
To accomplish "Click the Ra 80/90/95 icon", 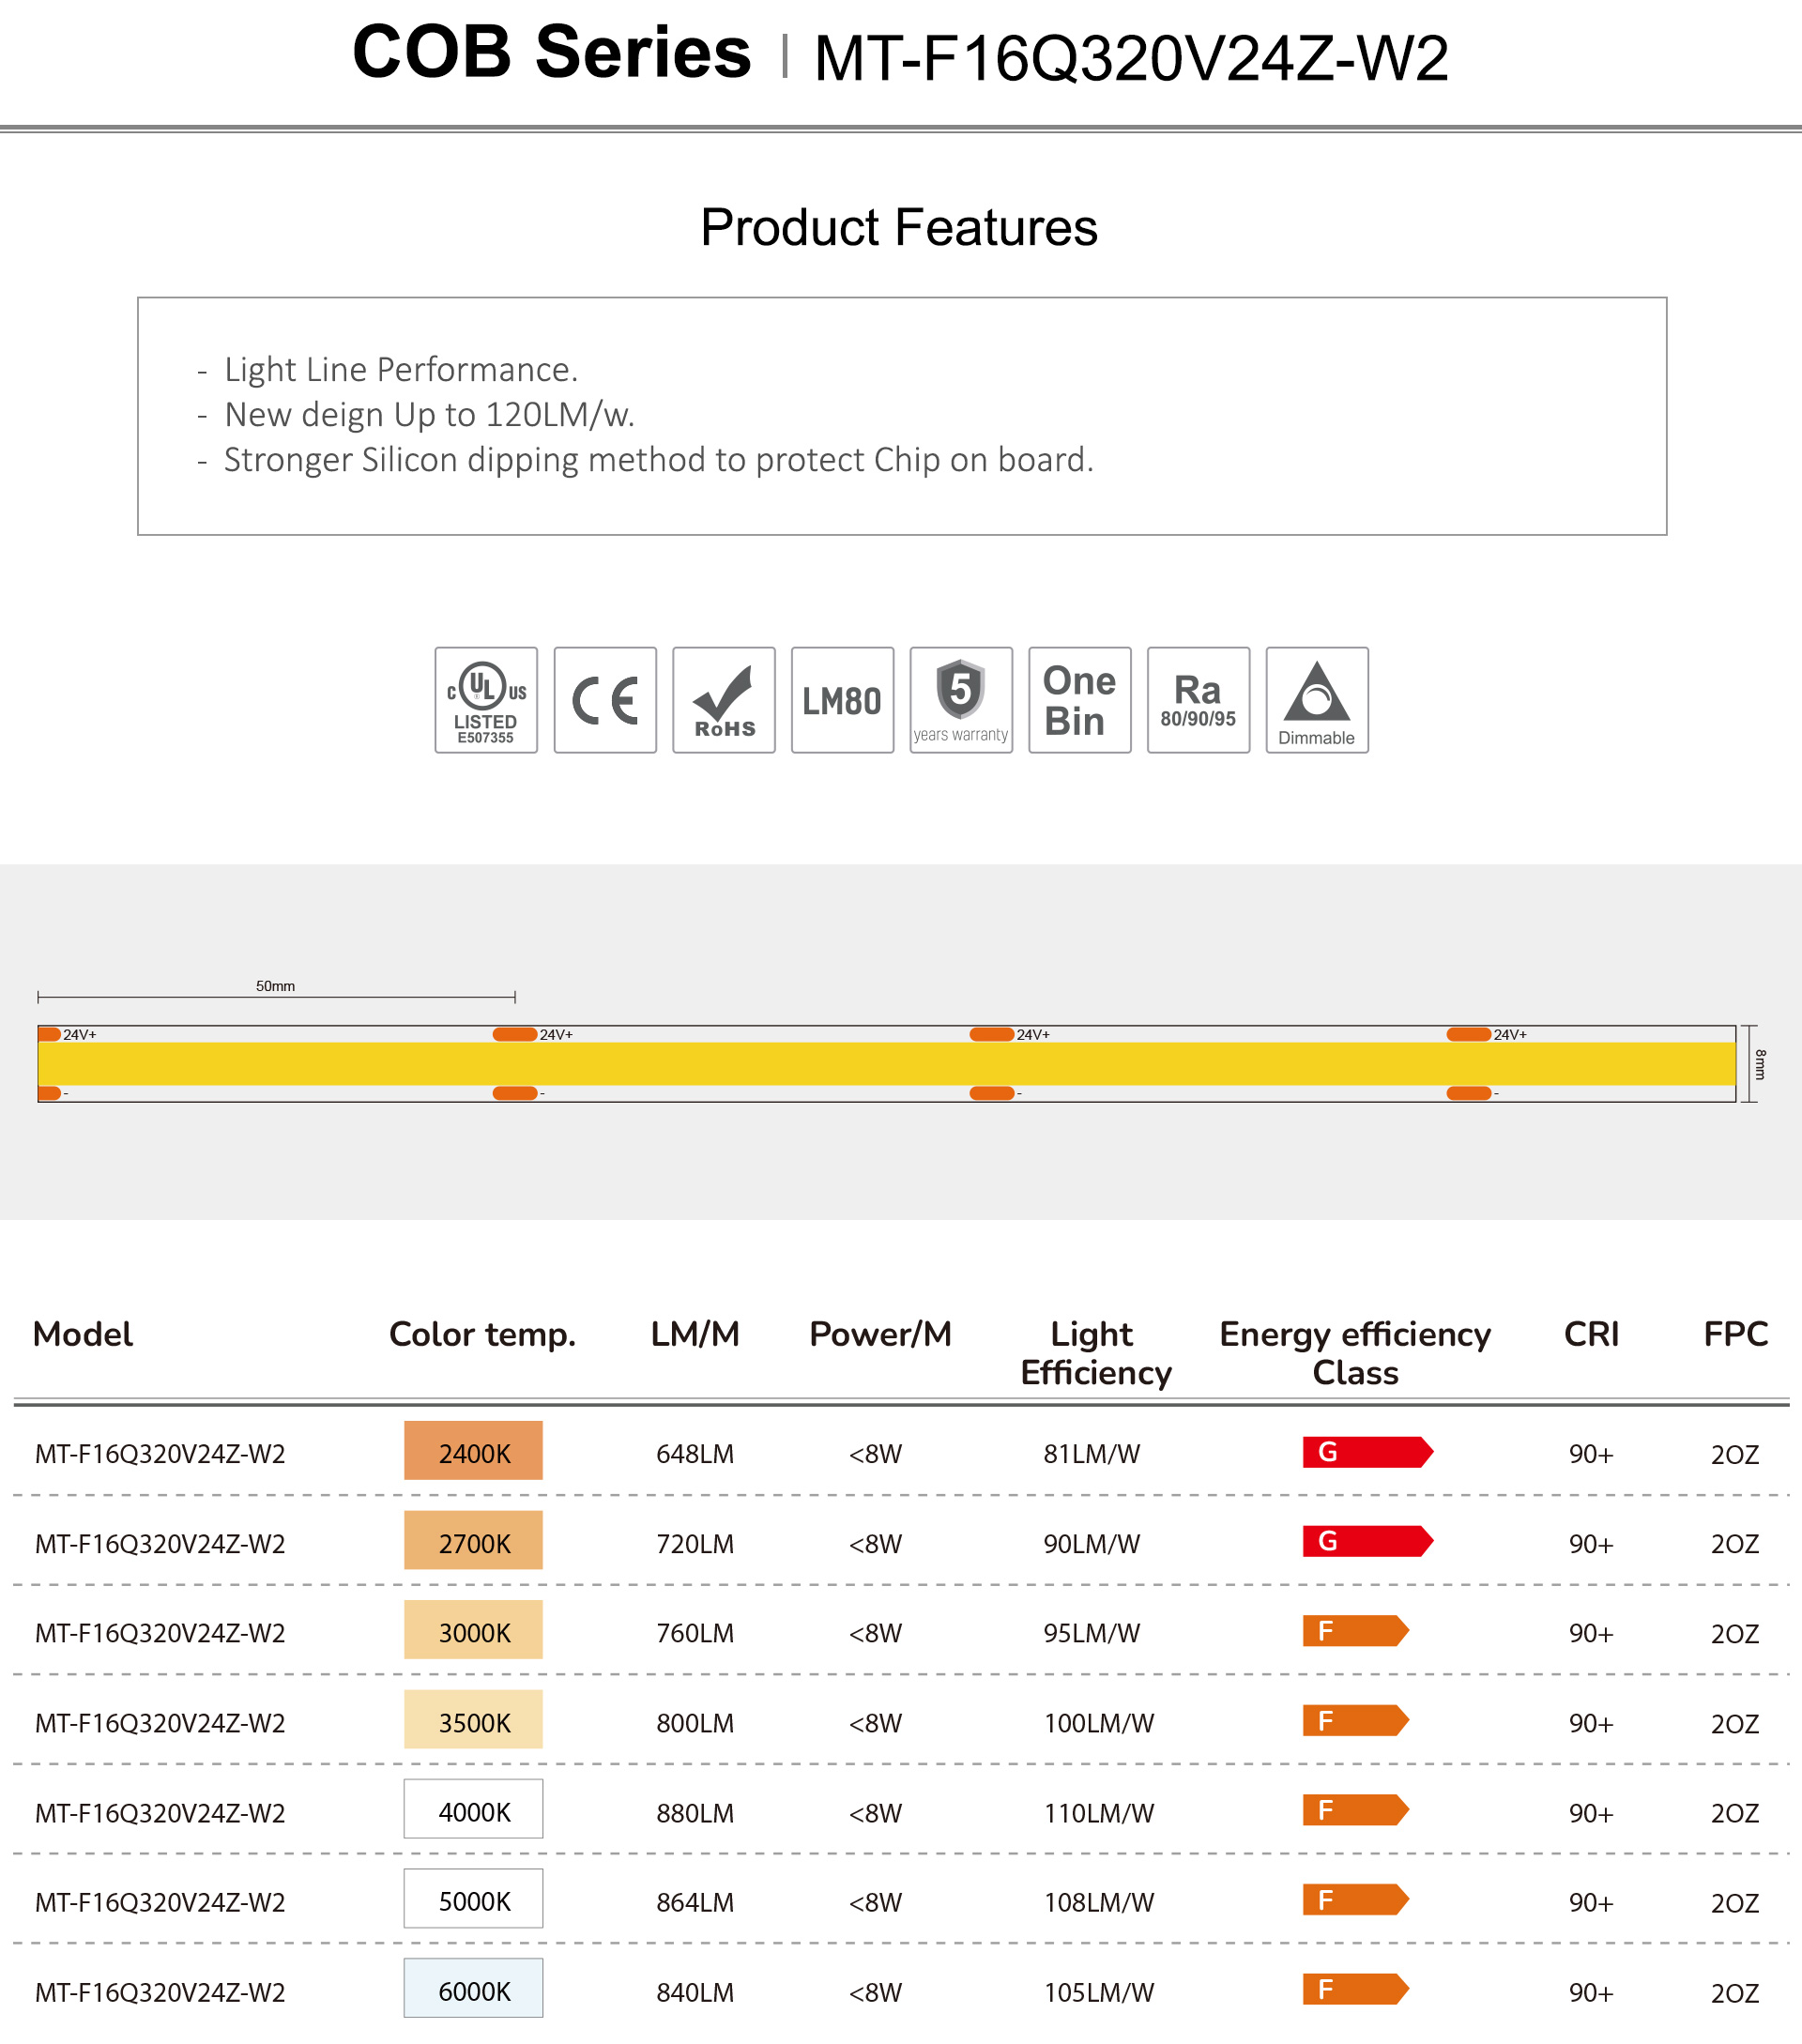I will pos(1198,700).
